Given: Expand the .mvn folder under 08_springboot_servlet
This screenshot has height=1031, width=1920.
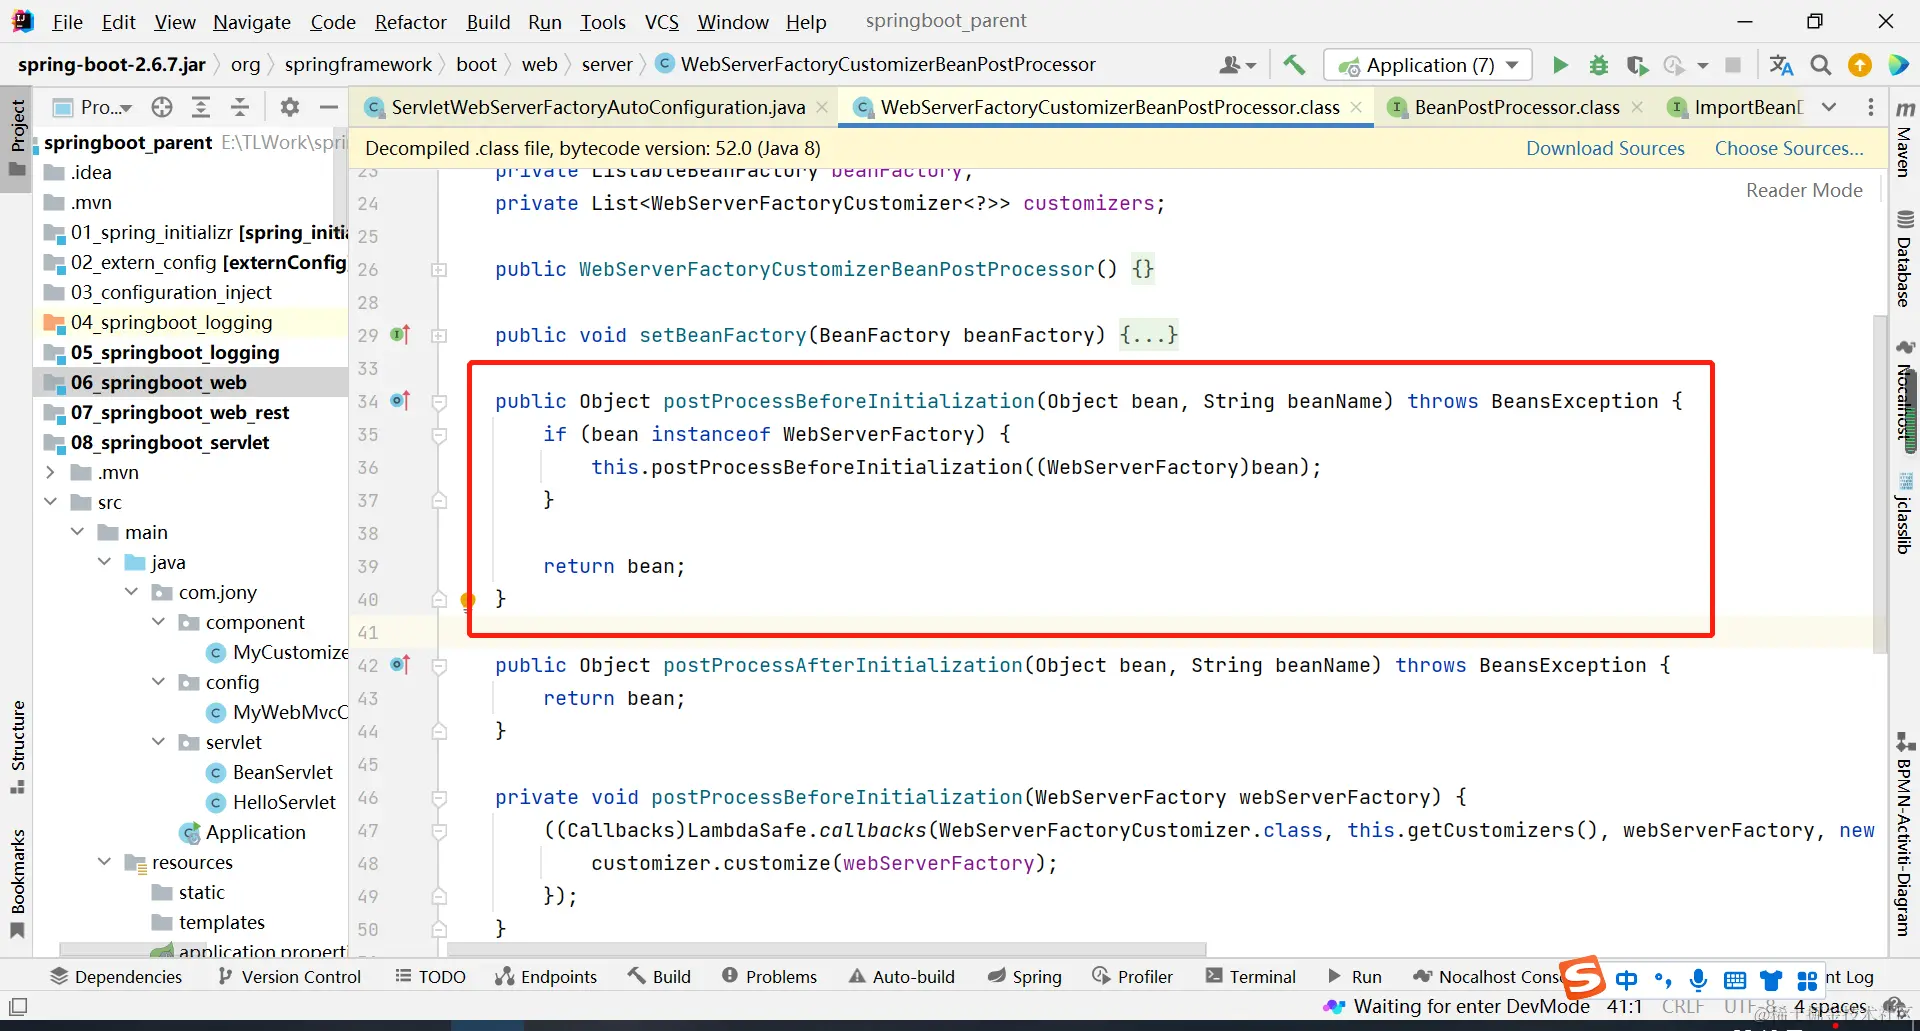Looking at the screenshot, I should (x=50, y=472).
